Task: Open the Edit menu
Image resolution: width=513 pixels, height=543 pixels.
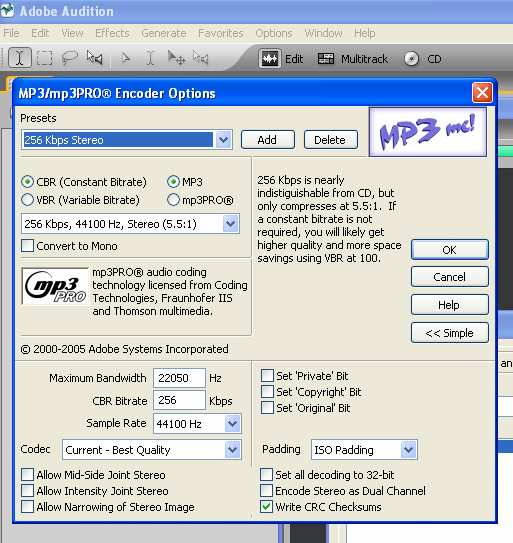Action: click(x=40, y=33)
